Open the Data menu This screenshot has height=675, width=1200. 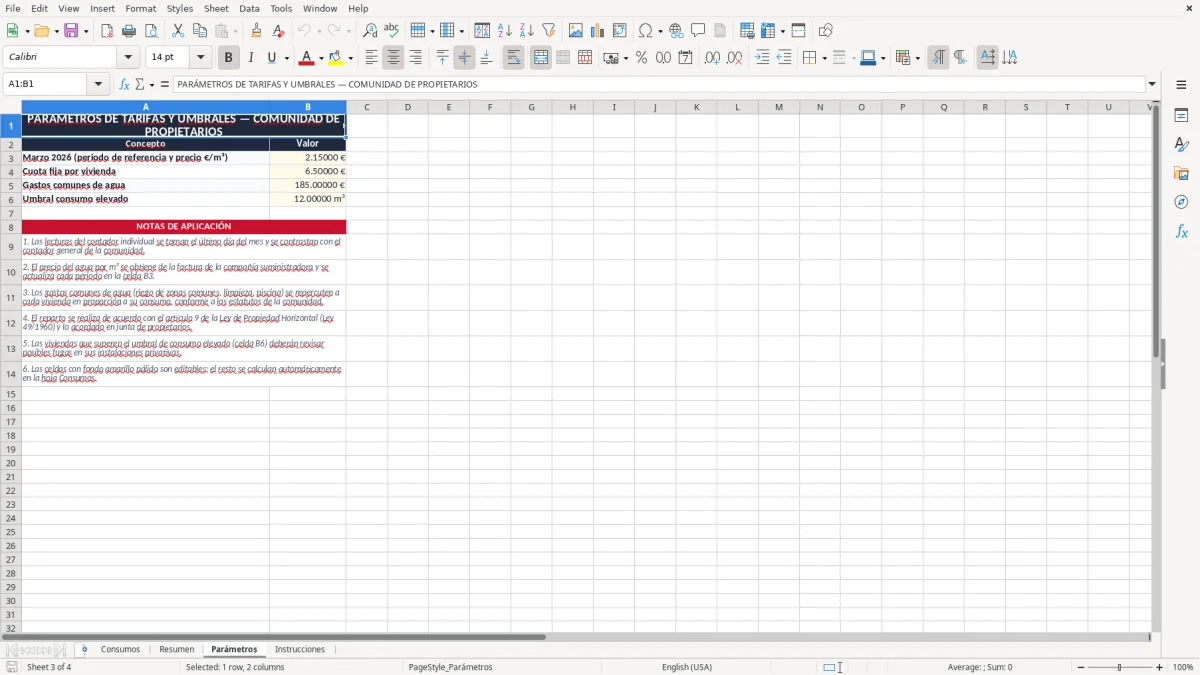tap(249, 8)
